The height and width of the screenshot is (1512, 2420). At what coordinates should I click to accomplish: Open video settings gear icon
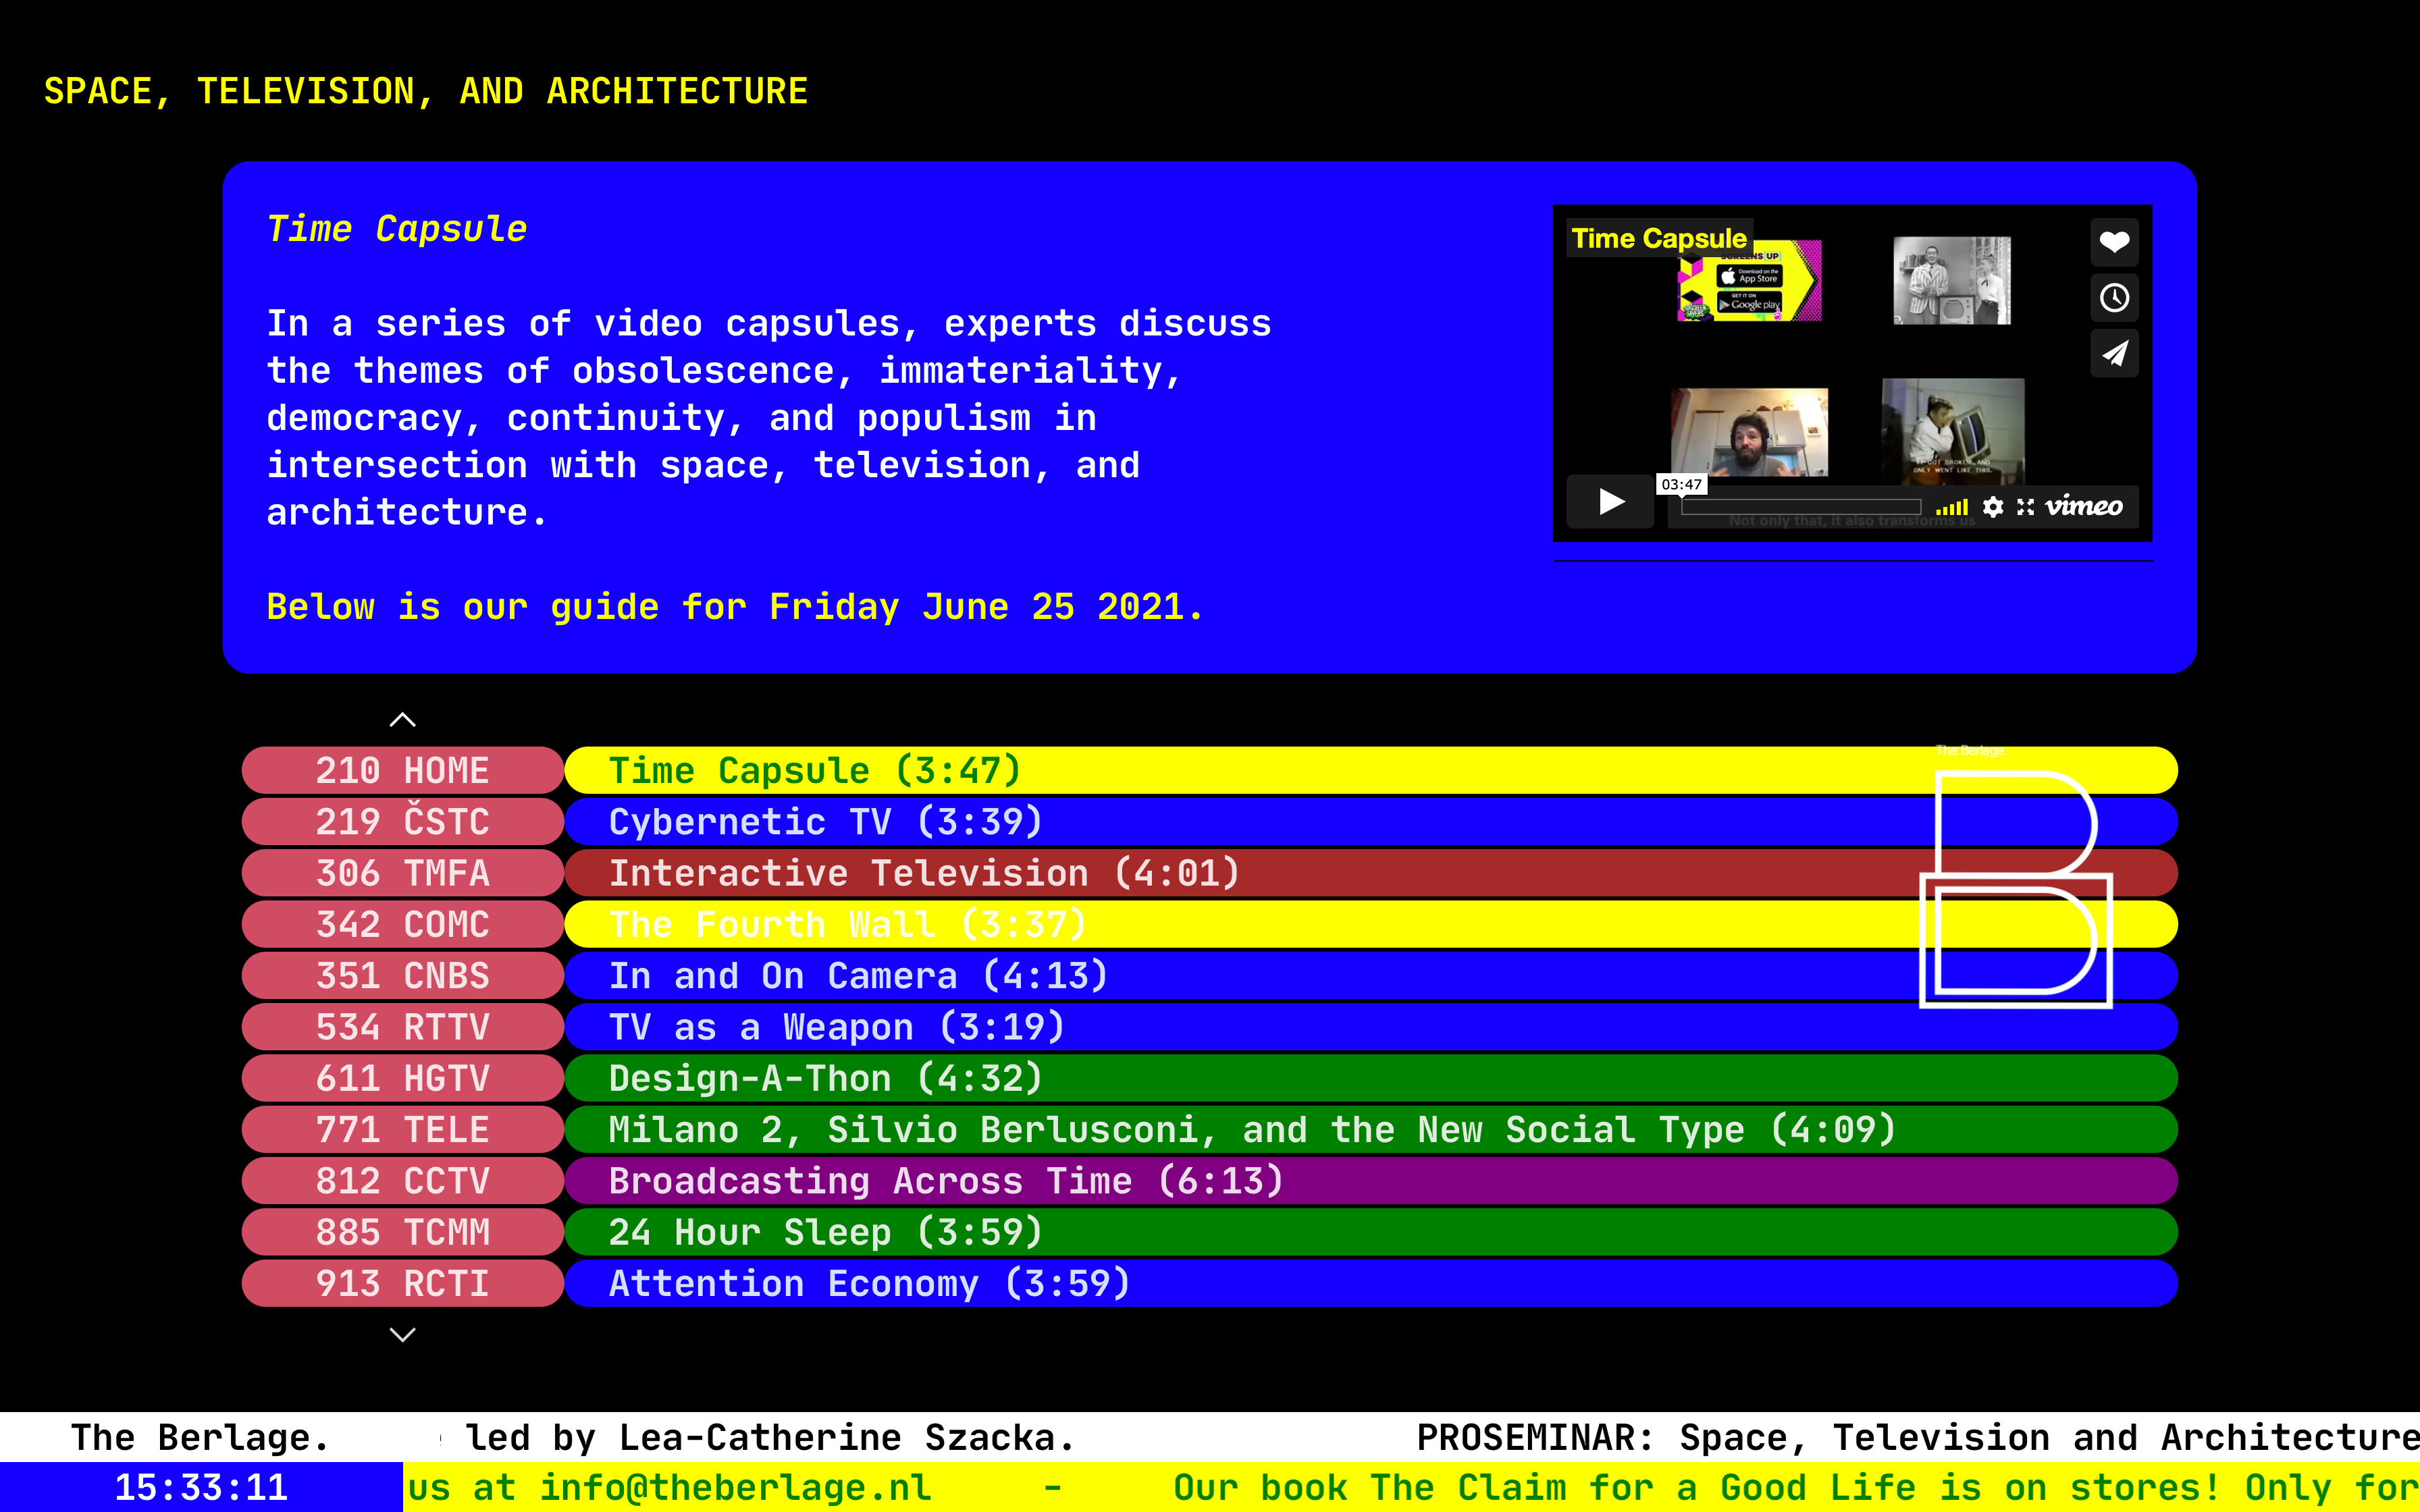point(1993,507)
